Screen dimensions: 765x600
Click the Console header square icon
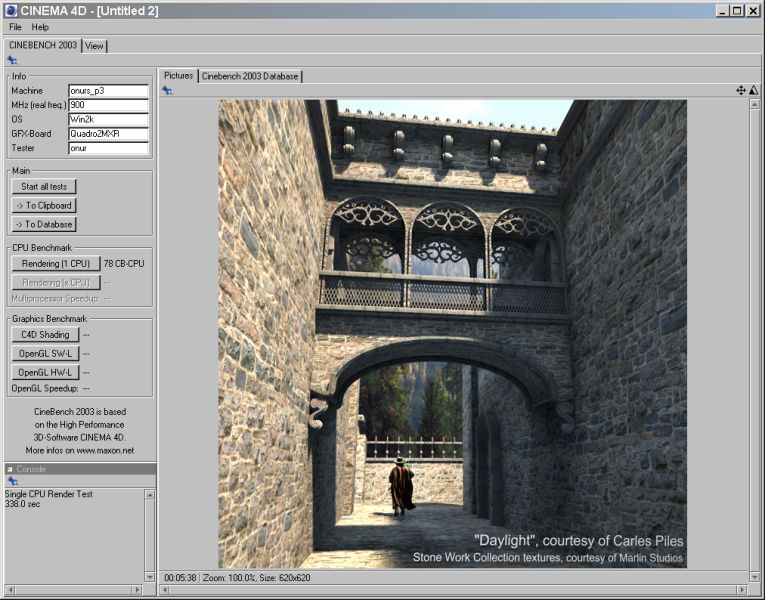[x=10, y=469]
